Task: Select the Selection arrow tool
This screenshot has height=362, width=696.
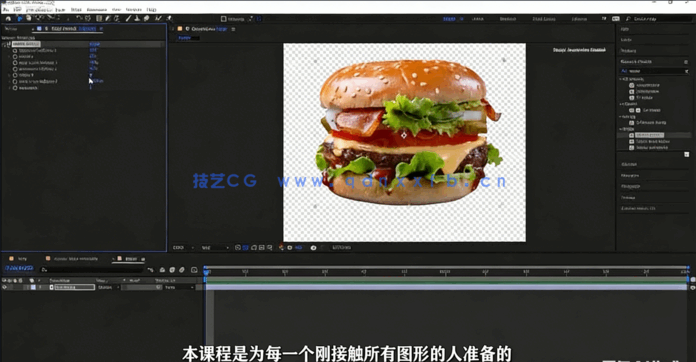Action: 20,19
